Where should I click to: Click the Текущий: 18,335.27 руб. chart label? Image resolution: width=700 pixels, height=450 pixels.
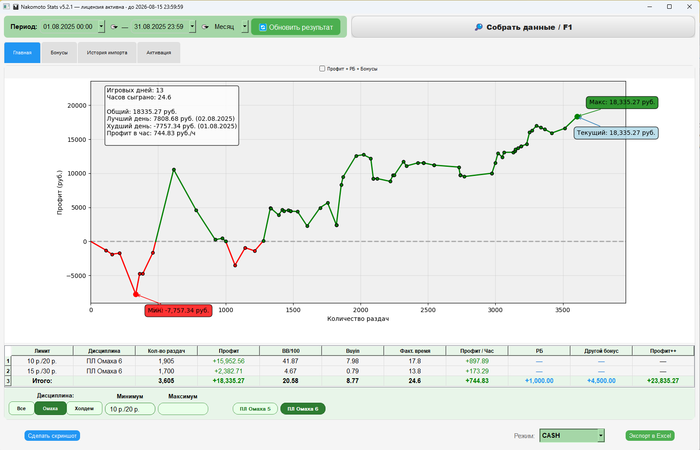click(x=616, y=133)
